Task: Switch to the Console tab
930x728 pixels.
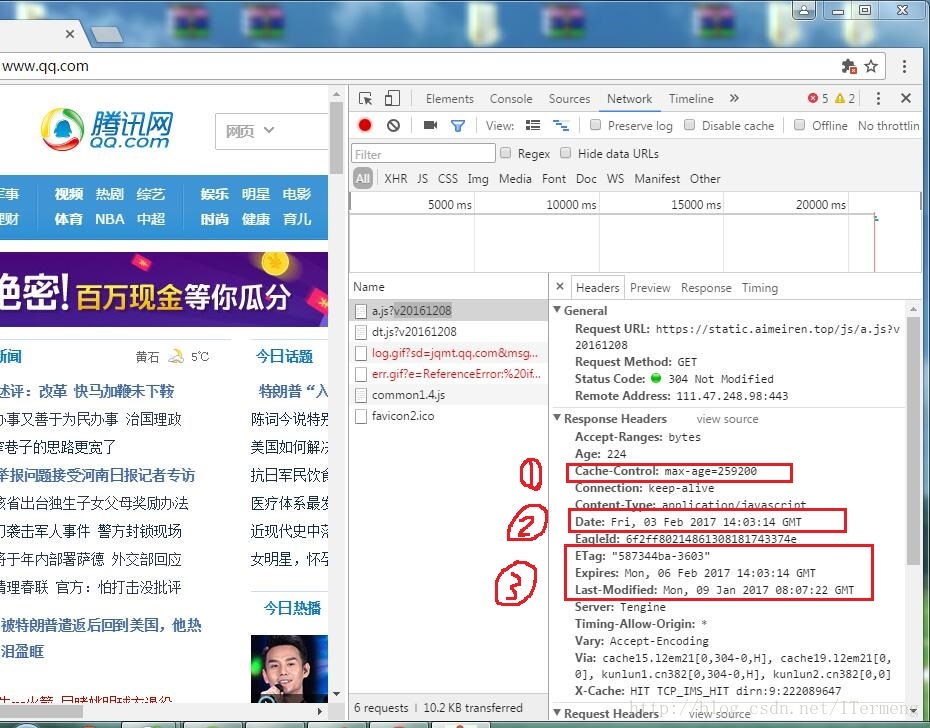Action: point(511,98)
